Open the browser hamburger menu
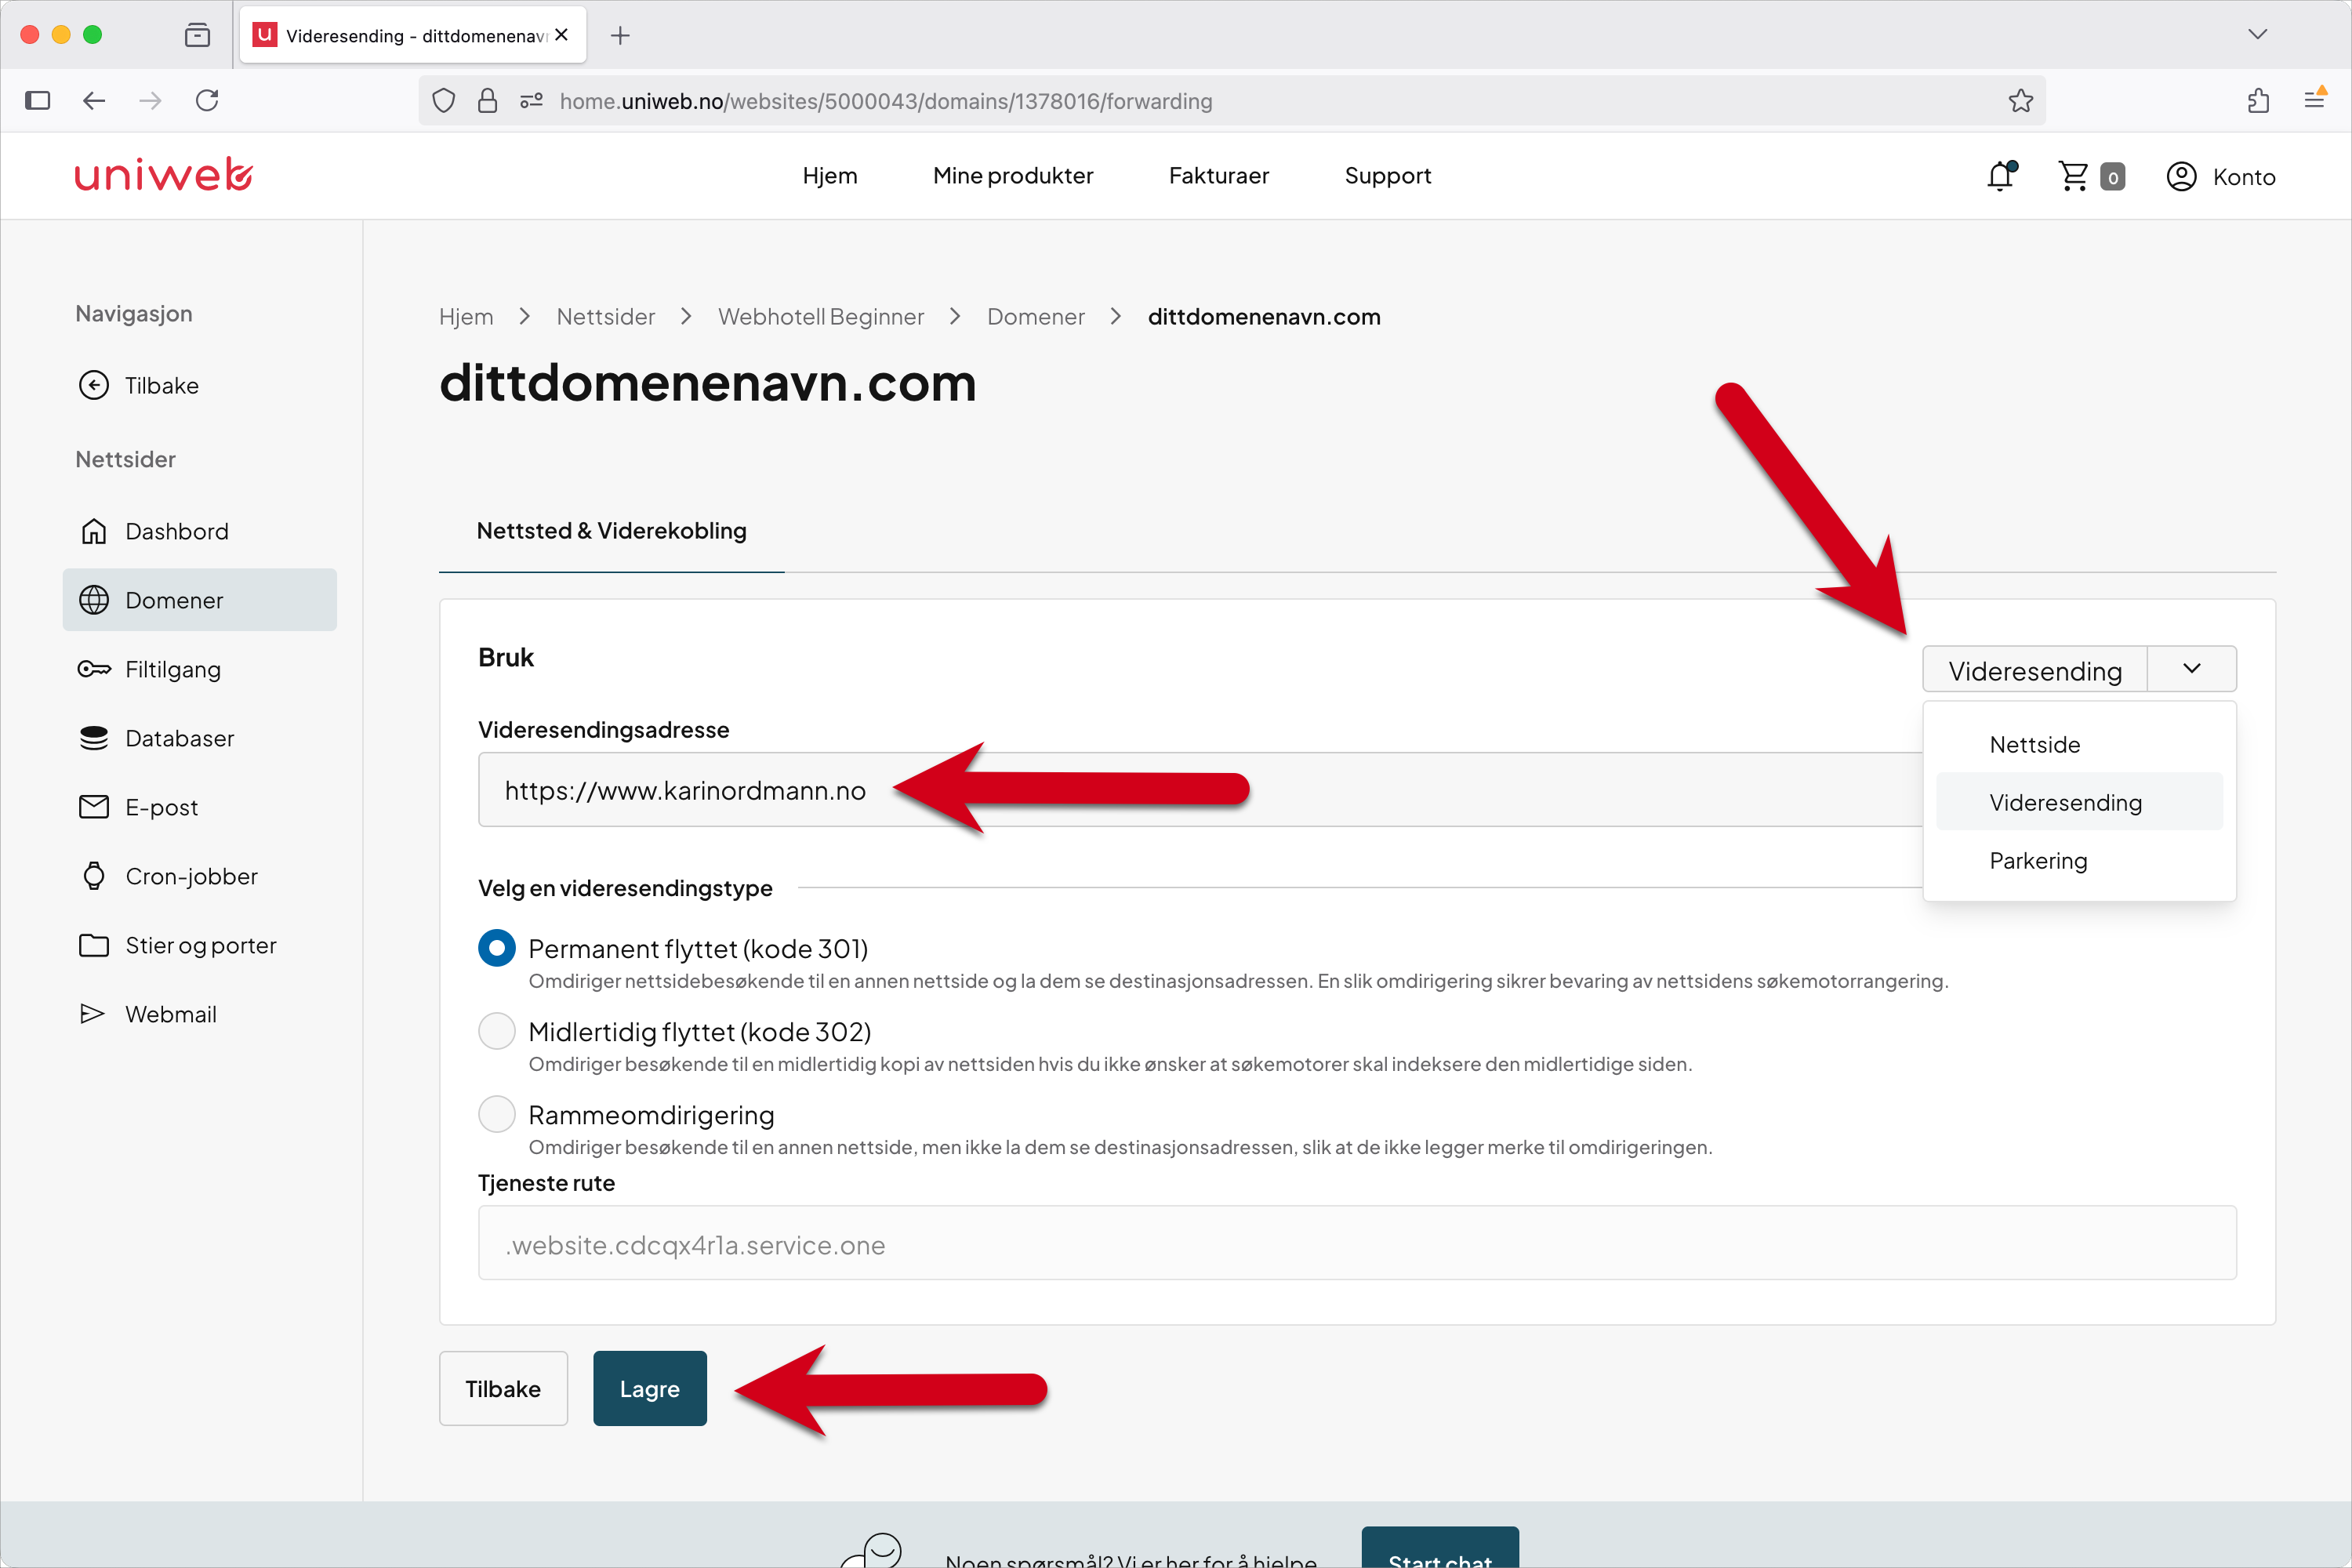Viewport: 2352px width, 1568px height. coord(2314,99)
